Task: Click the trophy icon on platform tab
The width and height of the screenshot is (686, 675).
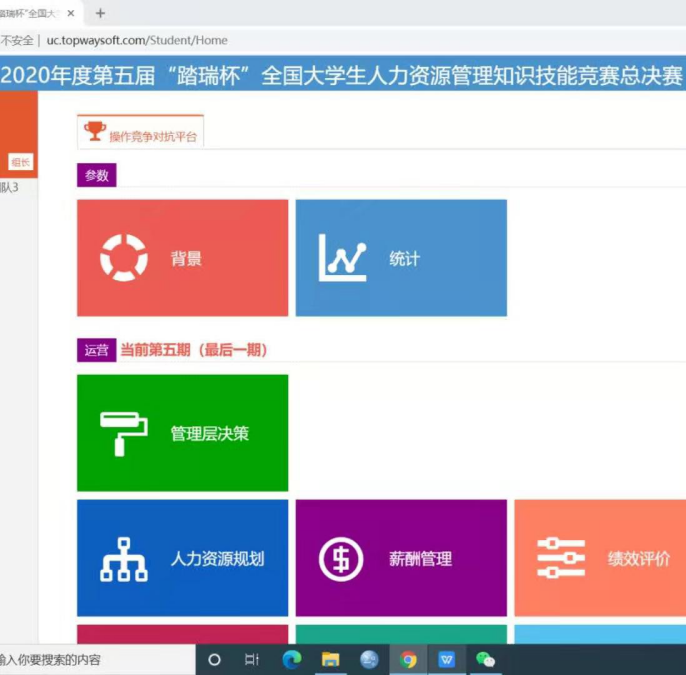Action: point(95,131)
